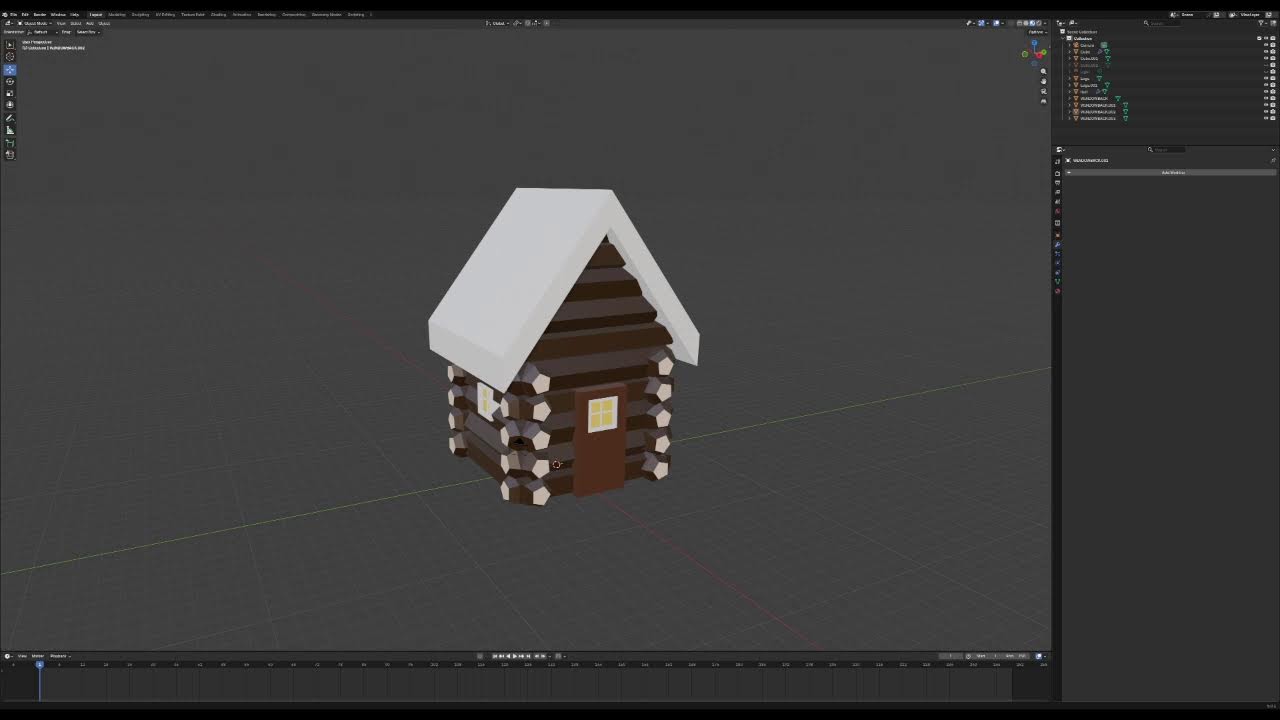1280x720 pixels.
Task: Open the Object Data properties tab
Action: 1057,281
